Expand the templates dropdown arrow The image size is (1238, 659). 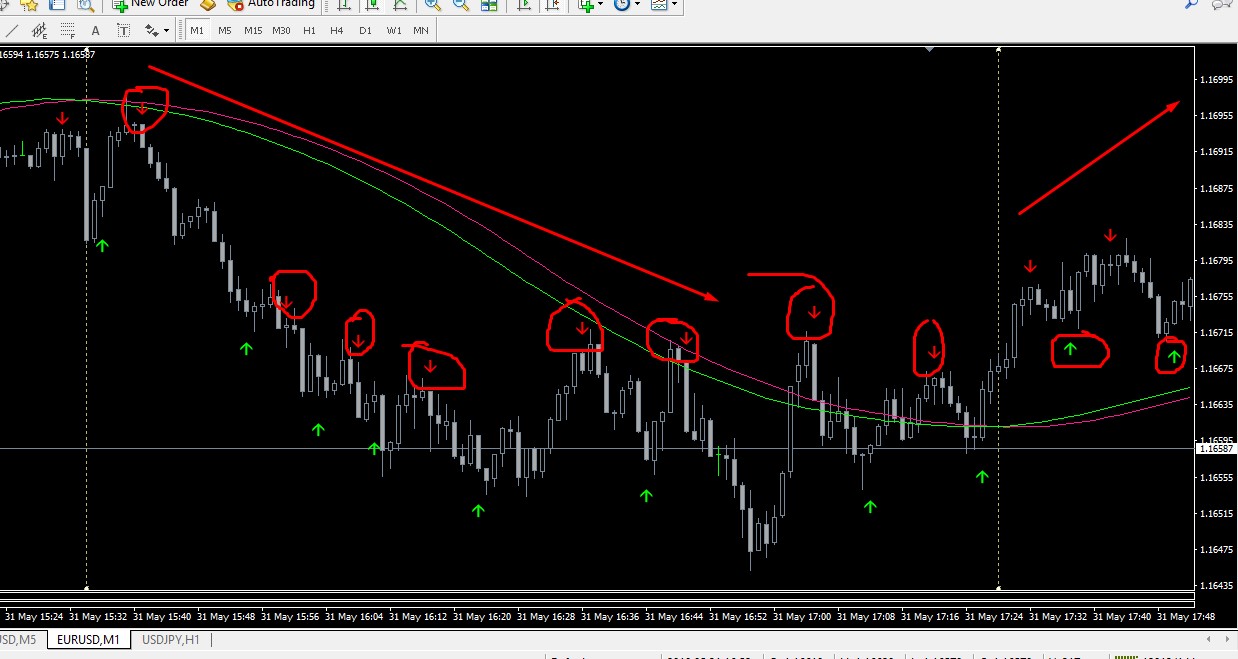click(x=674, y=4)
